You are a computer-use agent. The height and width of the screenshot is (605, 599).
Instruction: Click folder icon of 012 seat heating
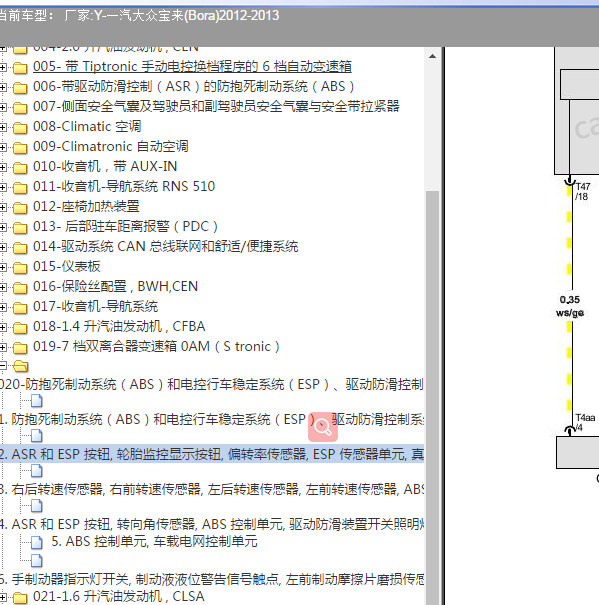(x=20, y=208)
